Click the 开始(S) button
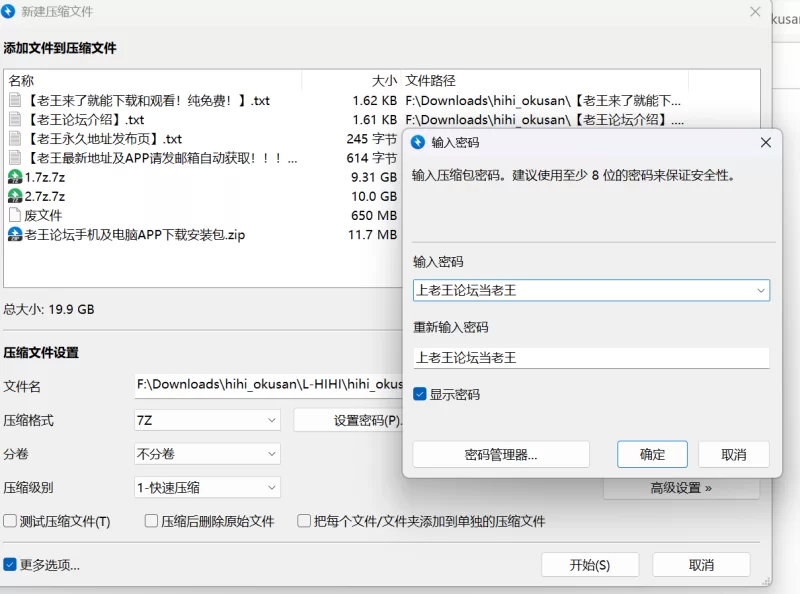Image resolution: width=800 pixels, height=594 pixels. 590,565
